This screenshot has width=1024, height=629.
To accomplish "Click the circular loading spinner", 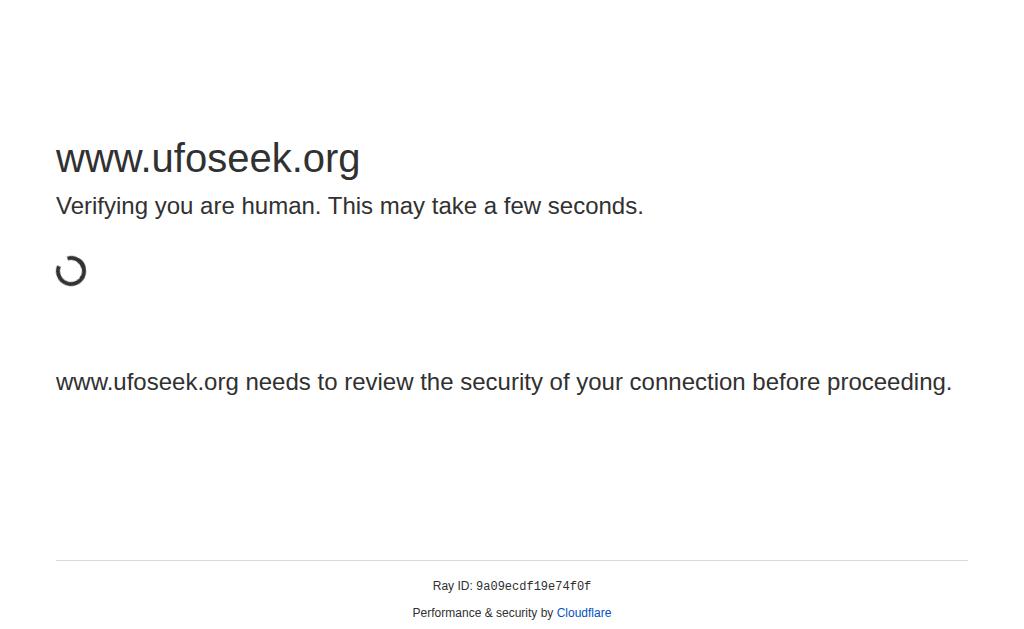I will tap(71, 271).
